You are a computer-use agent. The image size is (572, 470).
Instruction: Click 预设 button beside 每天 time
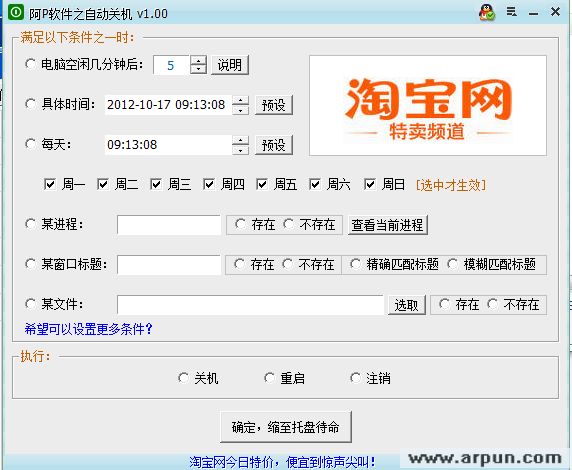click(274, 145)
